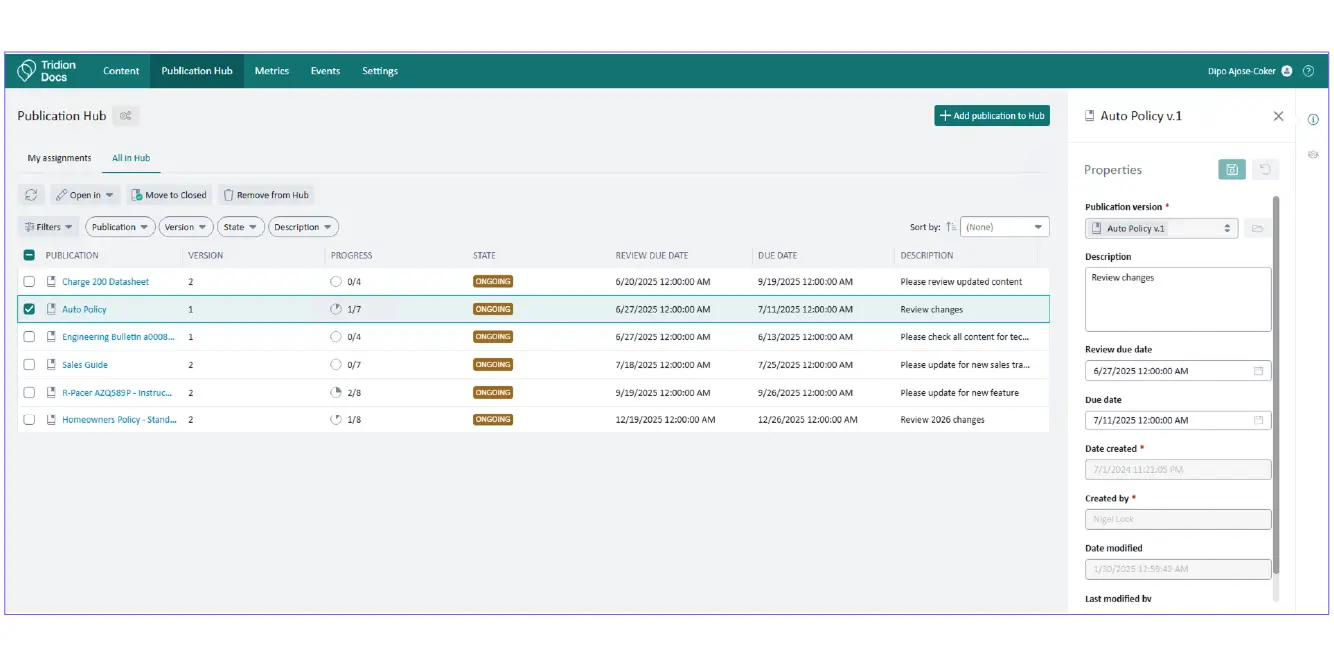Check the Charge 200 Datasheet checkbox
Screen dimensions: 1334x667
pos(29,282)
